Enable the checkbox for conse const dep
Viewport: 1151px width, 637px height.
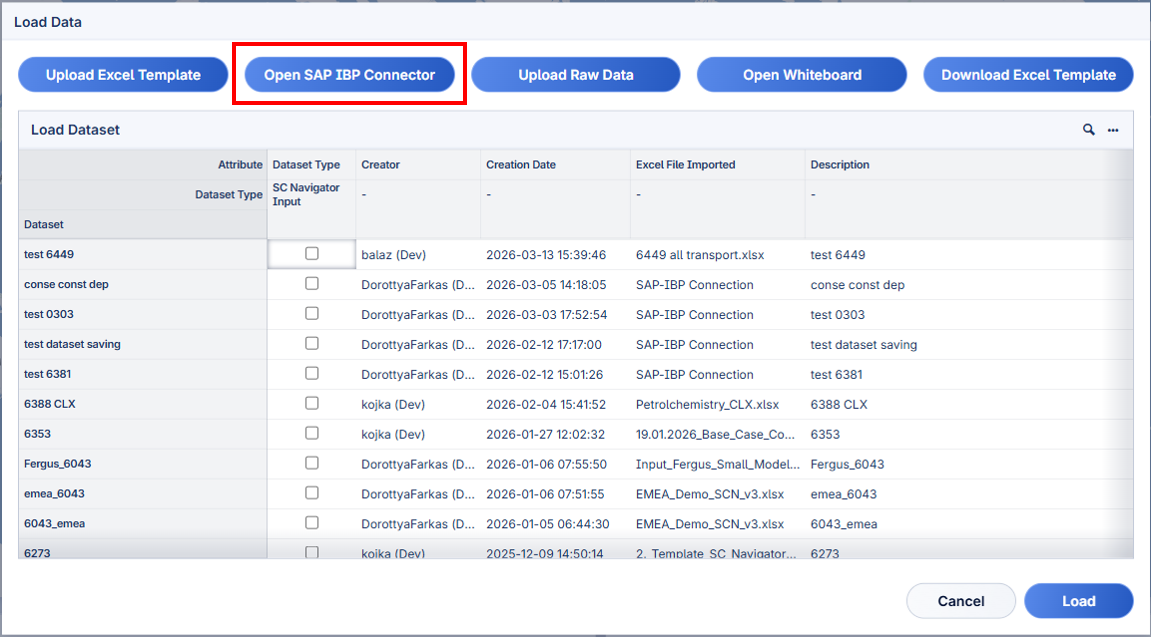[312, 284]
